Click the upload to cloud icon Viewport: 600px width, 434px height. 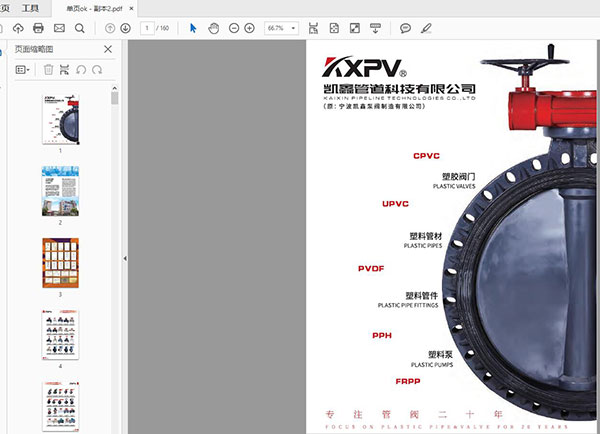point(18,28)
